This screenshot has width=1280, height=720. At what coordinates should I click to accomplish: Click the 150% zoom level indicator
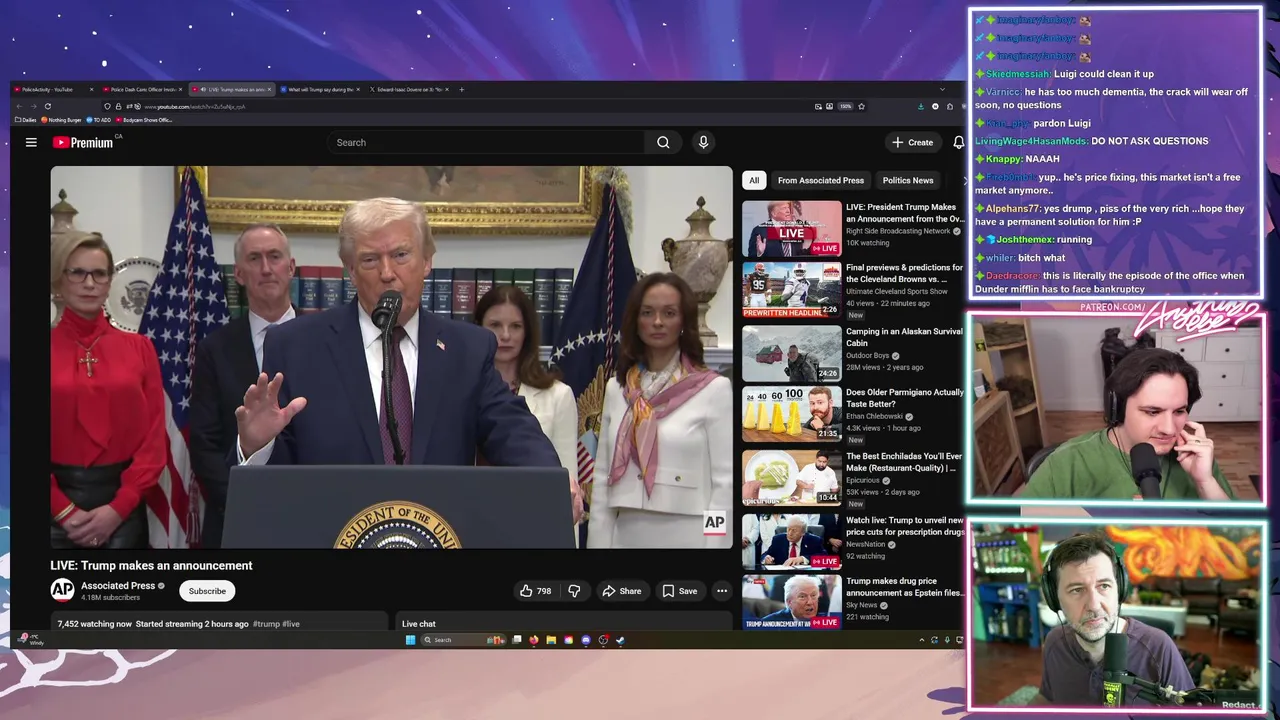(846, 106)
